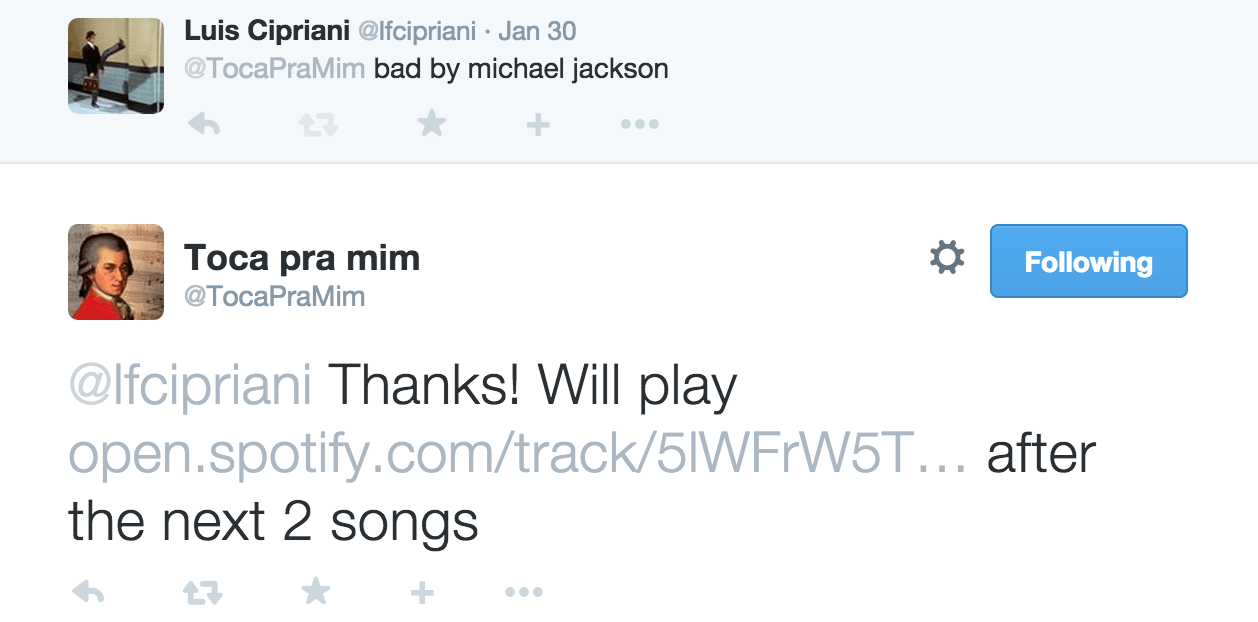This screenshot has width=1258, height=622.
Task: Favorite Luis Cipriani's tweet with star
Action: (431, 124)
